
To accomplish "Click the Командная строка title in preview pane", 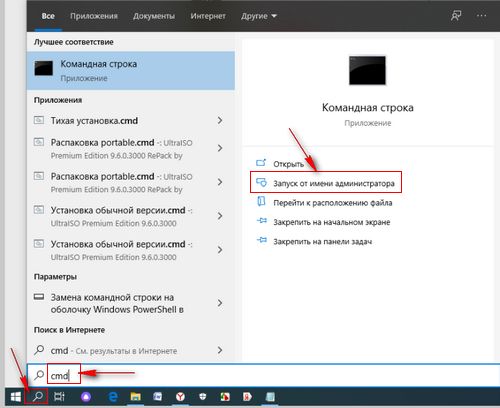I will 368,108.
